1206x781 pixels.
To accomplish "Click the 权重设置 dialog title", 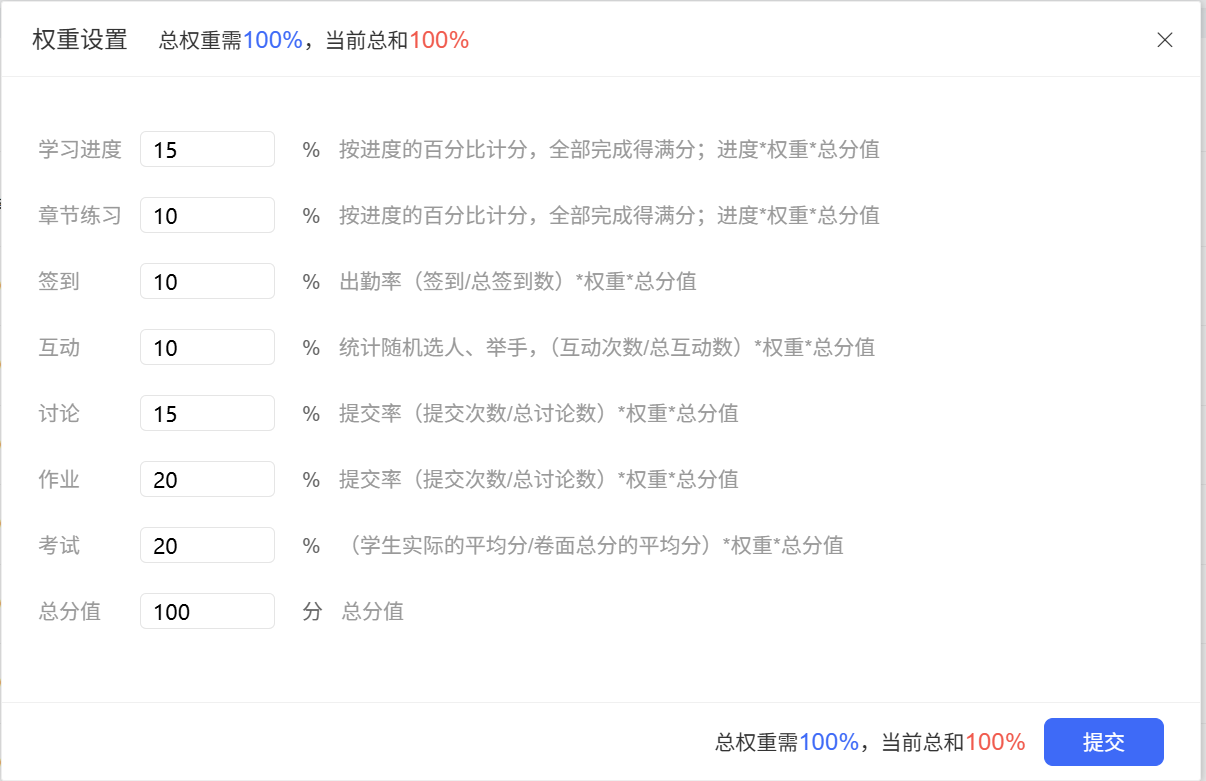I will [80, 40].
